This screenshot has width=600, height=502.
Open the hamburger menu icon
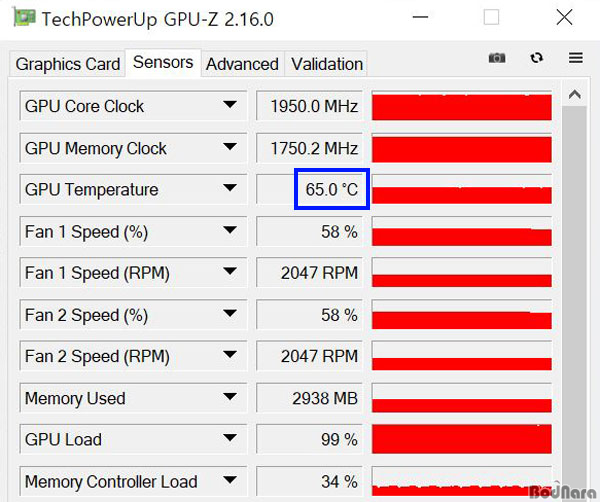tap(575, 58)
